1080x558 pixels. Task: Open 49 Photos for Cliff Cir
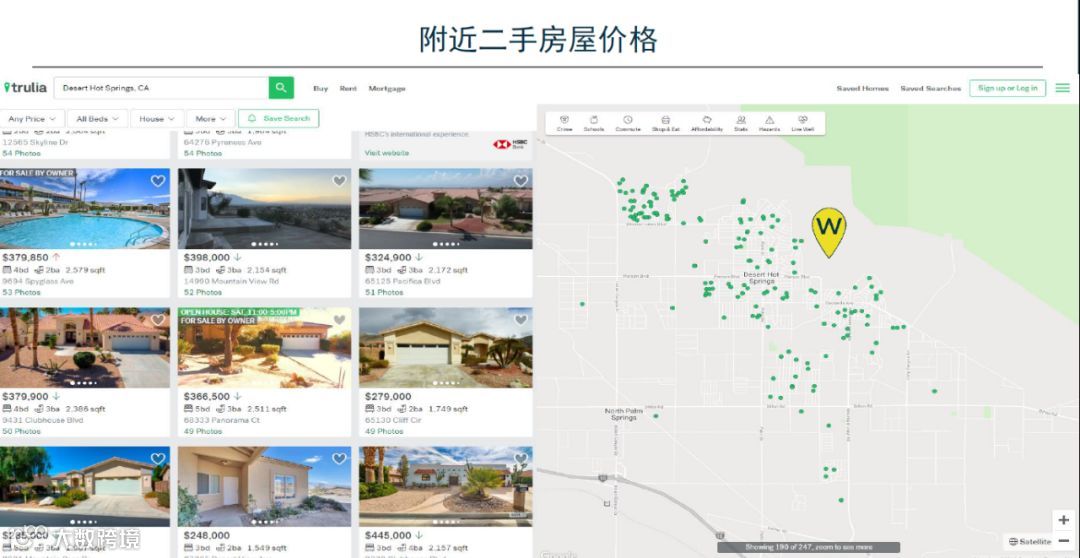click(384, 431)
